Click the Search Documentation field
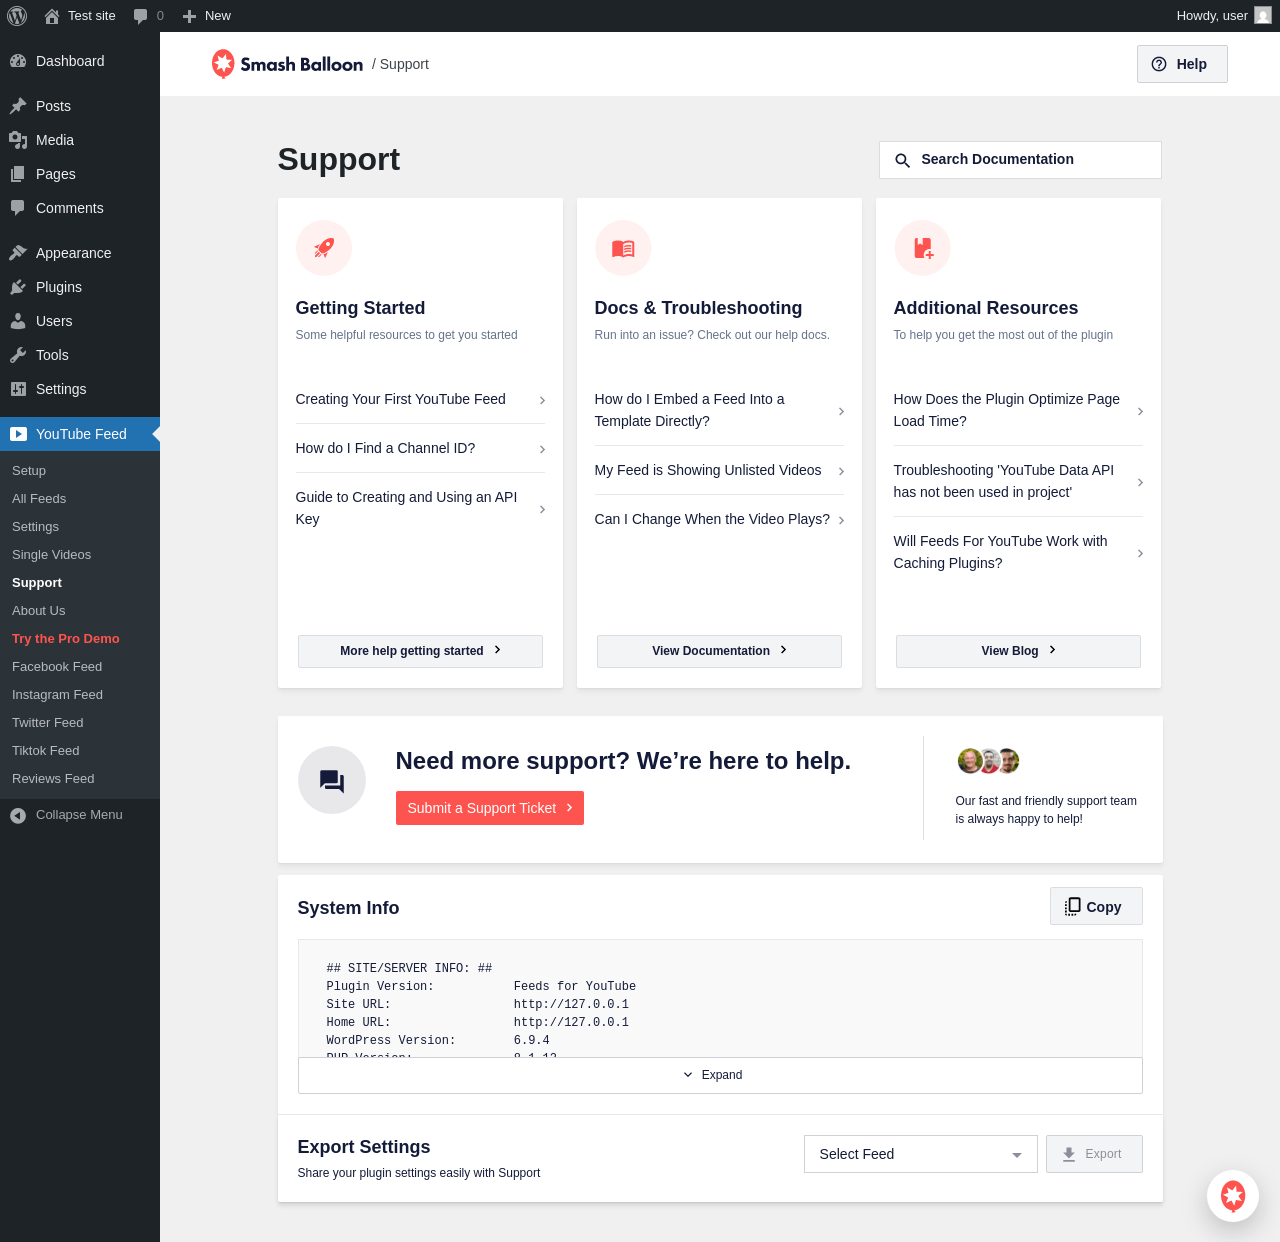The width and height of the screenshot is (1280, 1242). [x=1020, y=160]
